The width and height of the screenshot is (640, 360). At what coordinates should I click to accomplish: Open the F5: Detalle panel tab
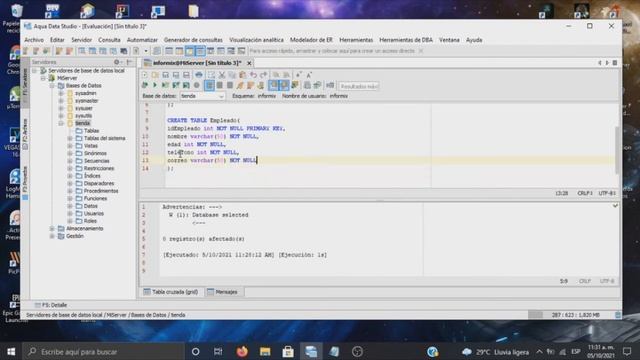[51, 305]
